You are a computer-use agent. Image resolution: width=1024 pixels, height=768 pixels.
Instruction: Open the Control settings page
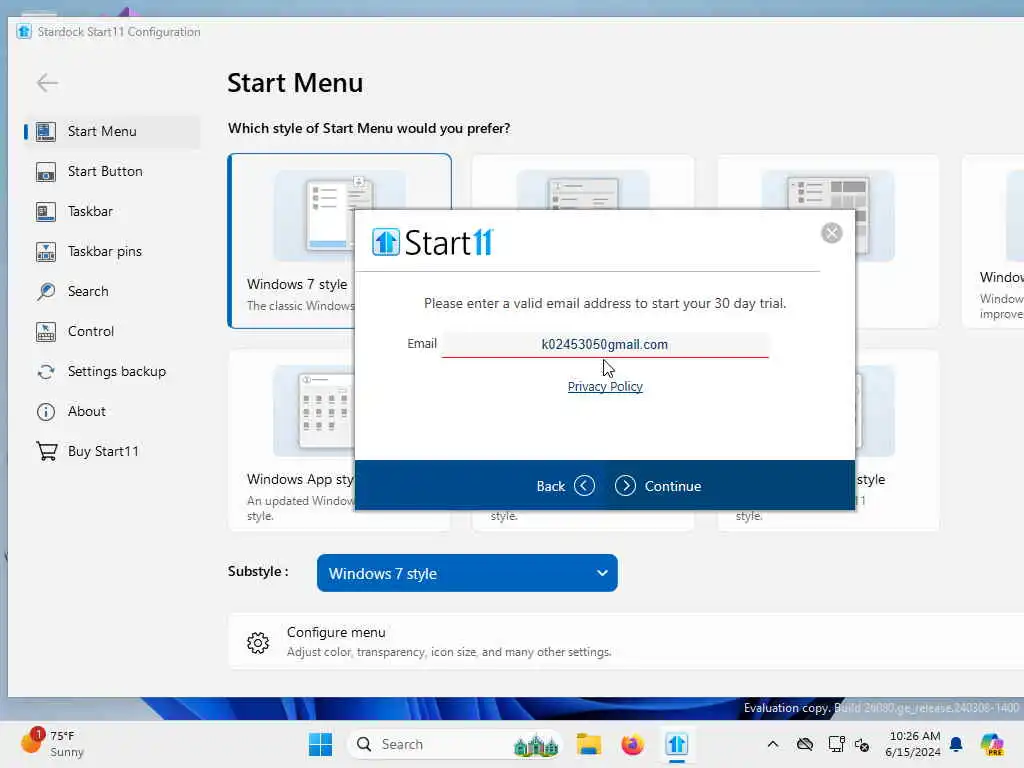click(112, 332)
